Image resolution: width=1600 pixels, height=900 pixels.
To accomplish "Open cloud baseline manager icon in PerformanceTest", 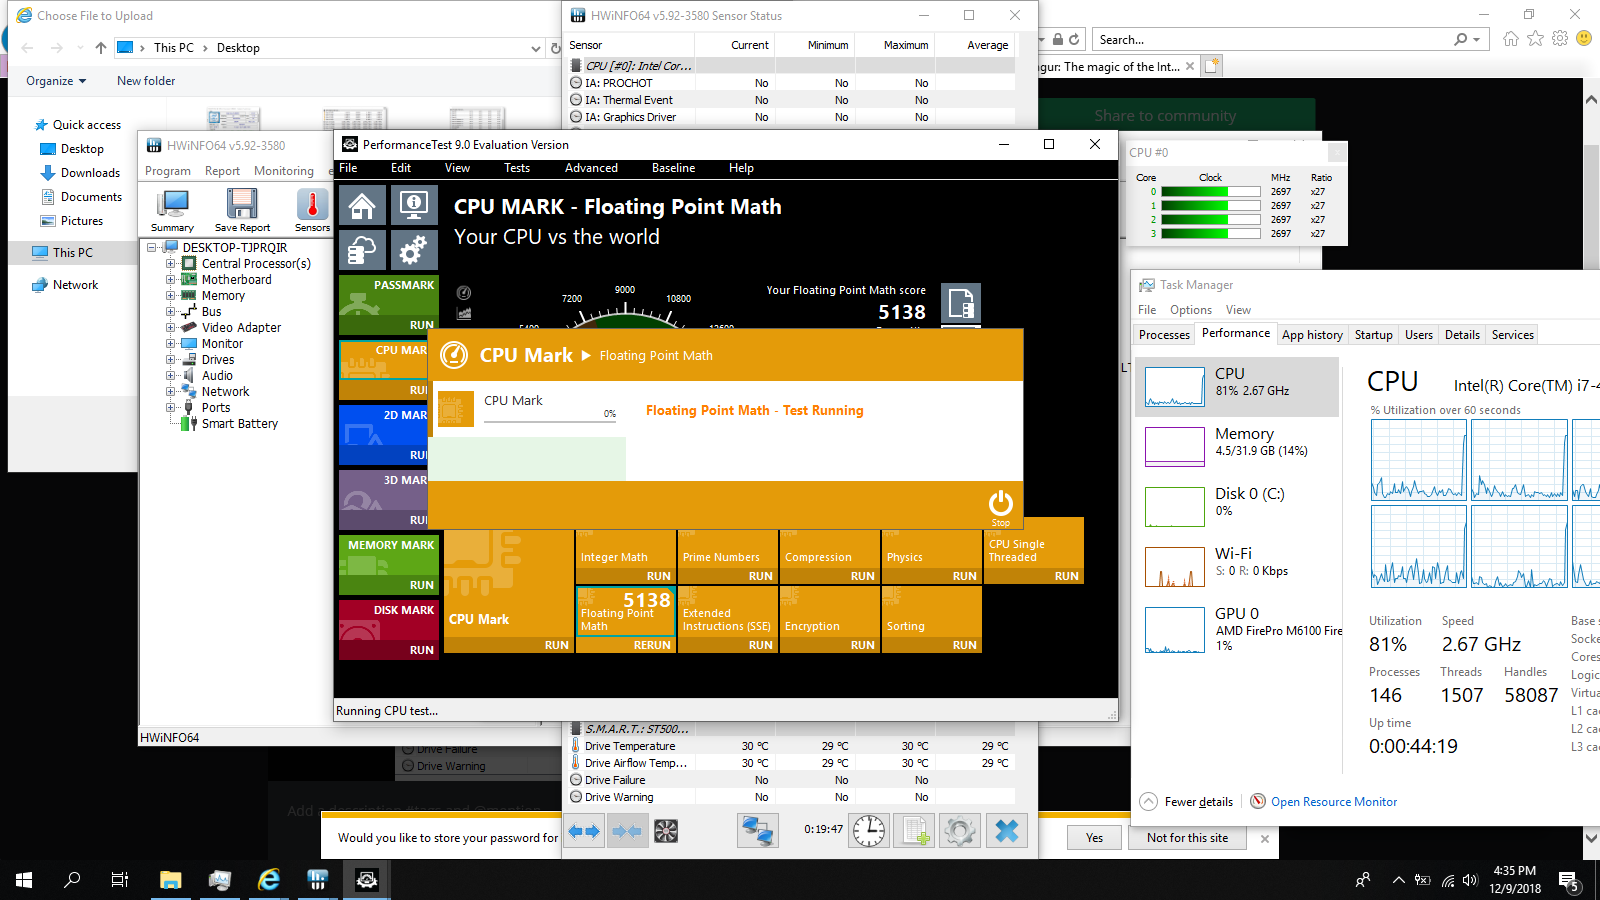I will (x=362, y=250).
